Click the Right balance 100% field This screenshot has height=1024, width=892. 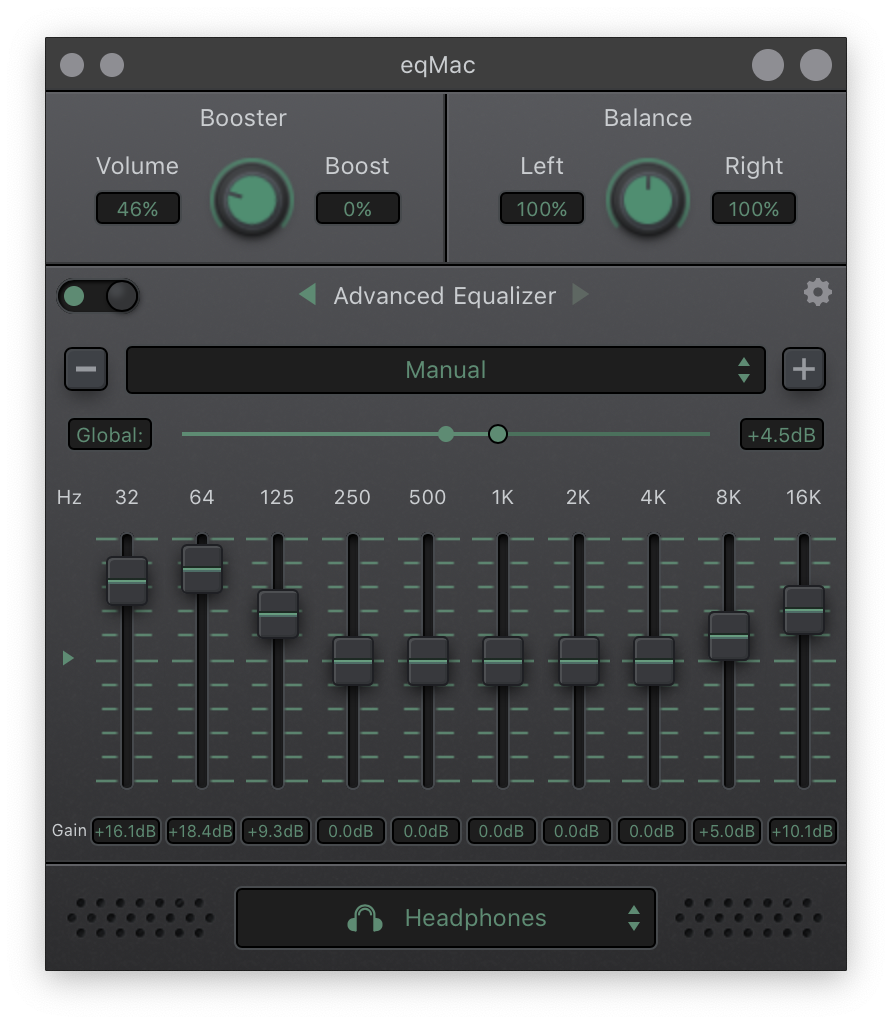pos(754,208)
